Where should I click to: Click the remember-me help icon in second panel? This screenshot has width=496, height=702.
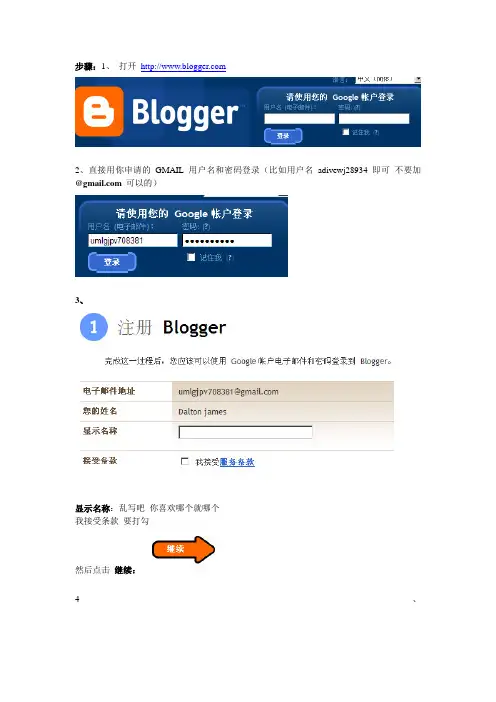[230, 257]
